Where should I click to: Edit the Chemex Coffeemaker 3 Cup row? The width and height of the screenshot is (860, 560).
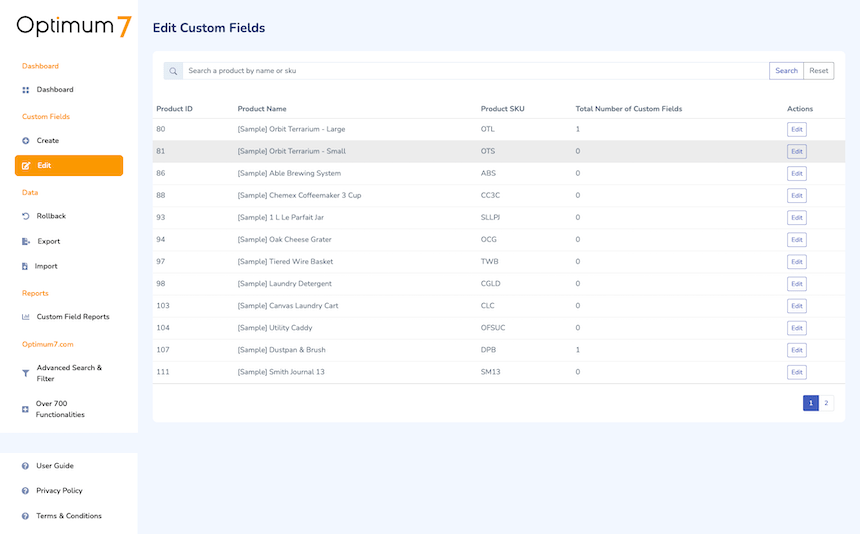(x=796, y=196)
